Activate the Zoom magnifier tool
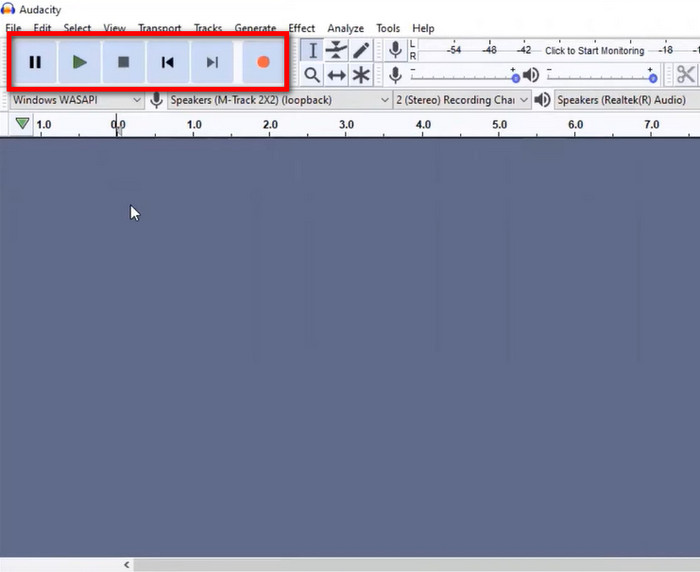Screen dimensions: 700x572 pos(312,75)
